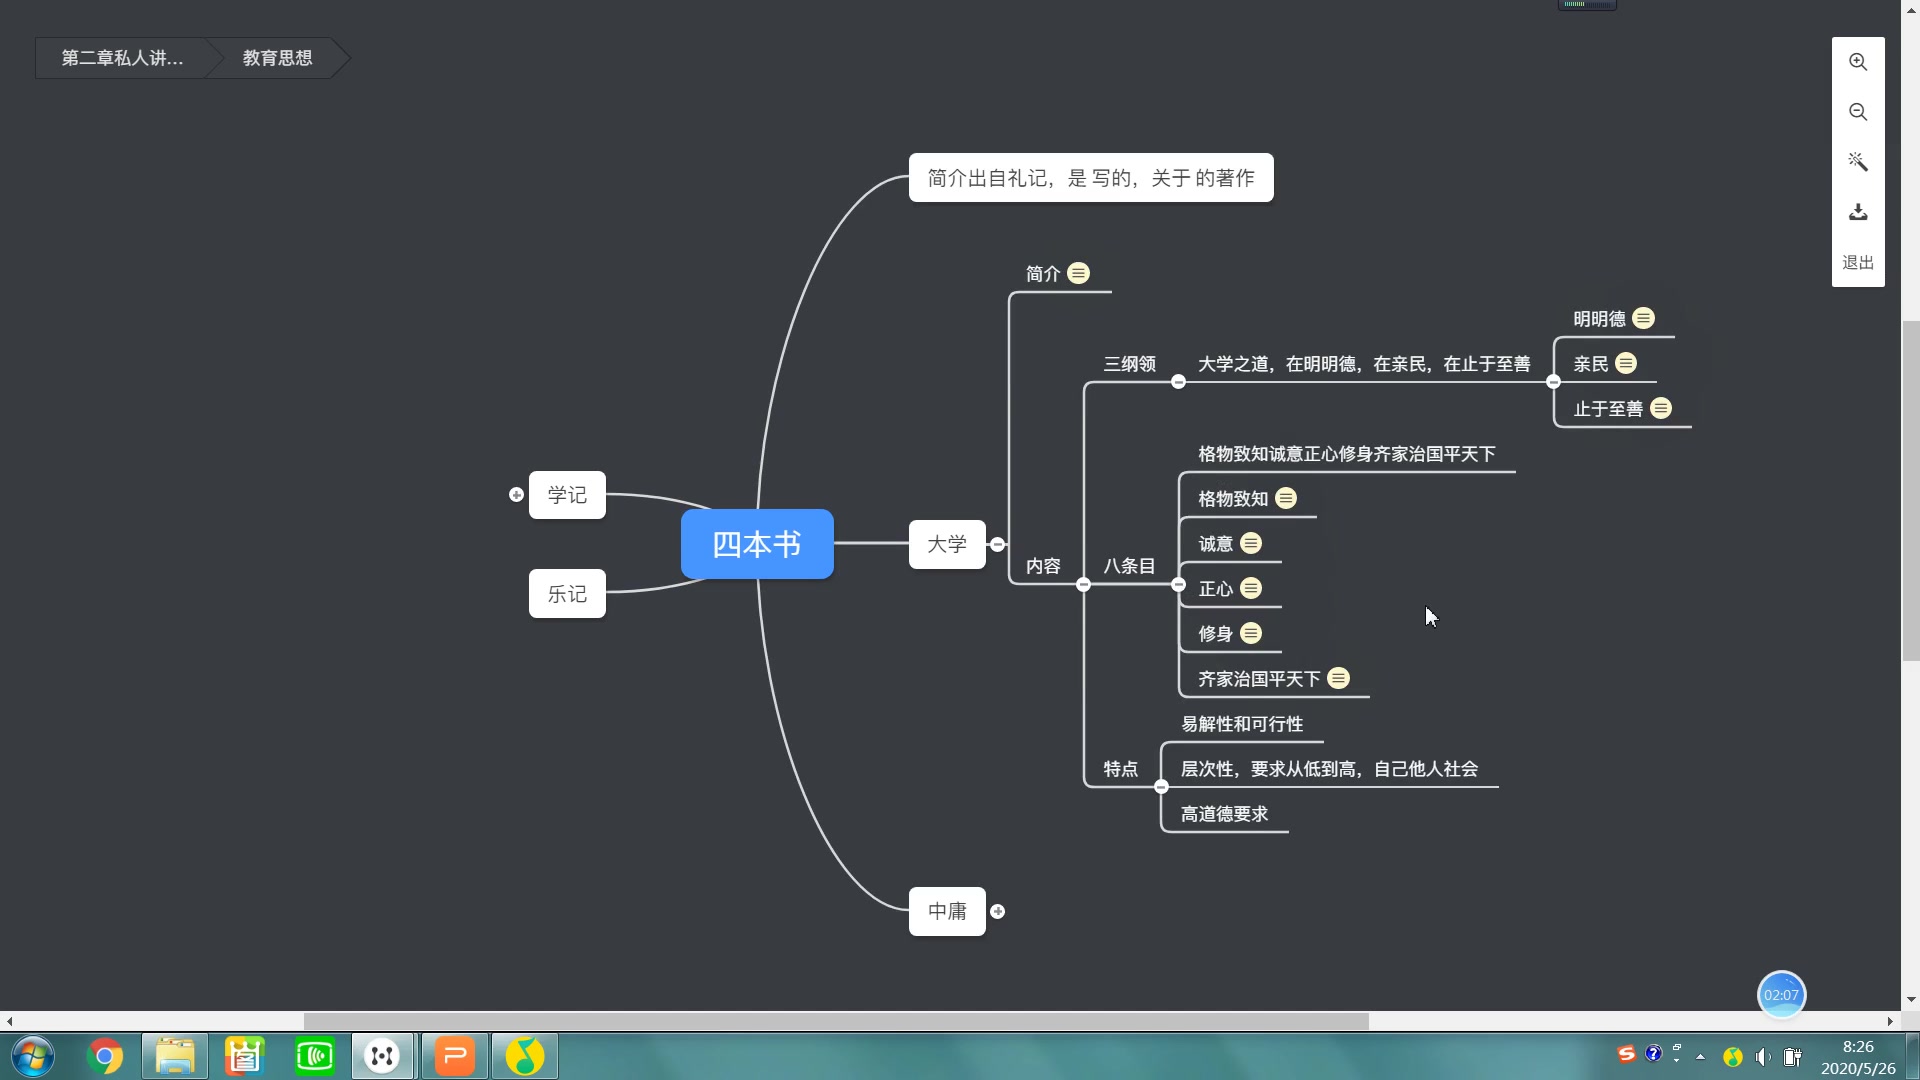Click the volume speaker tray icon
Screen dimensions: 1920x1080
pyautogui.click(x=1763, y=1057)
